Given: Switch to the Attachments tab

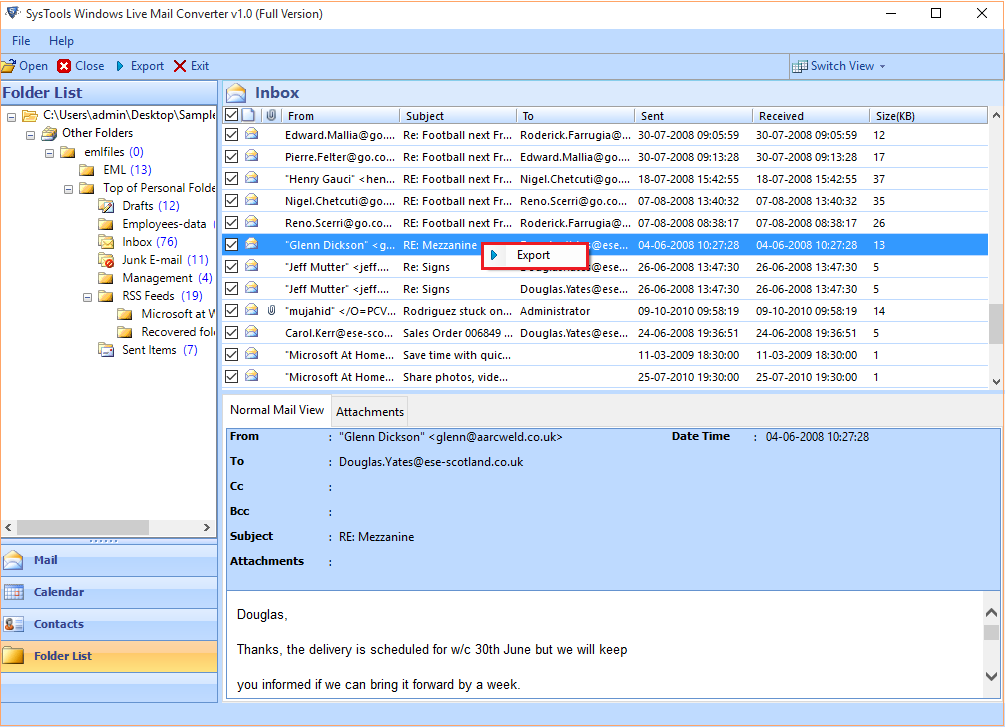Looking at the screenshot, I should point(370,412).
